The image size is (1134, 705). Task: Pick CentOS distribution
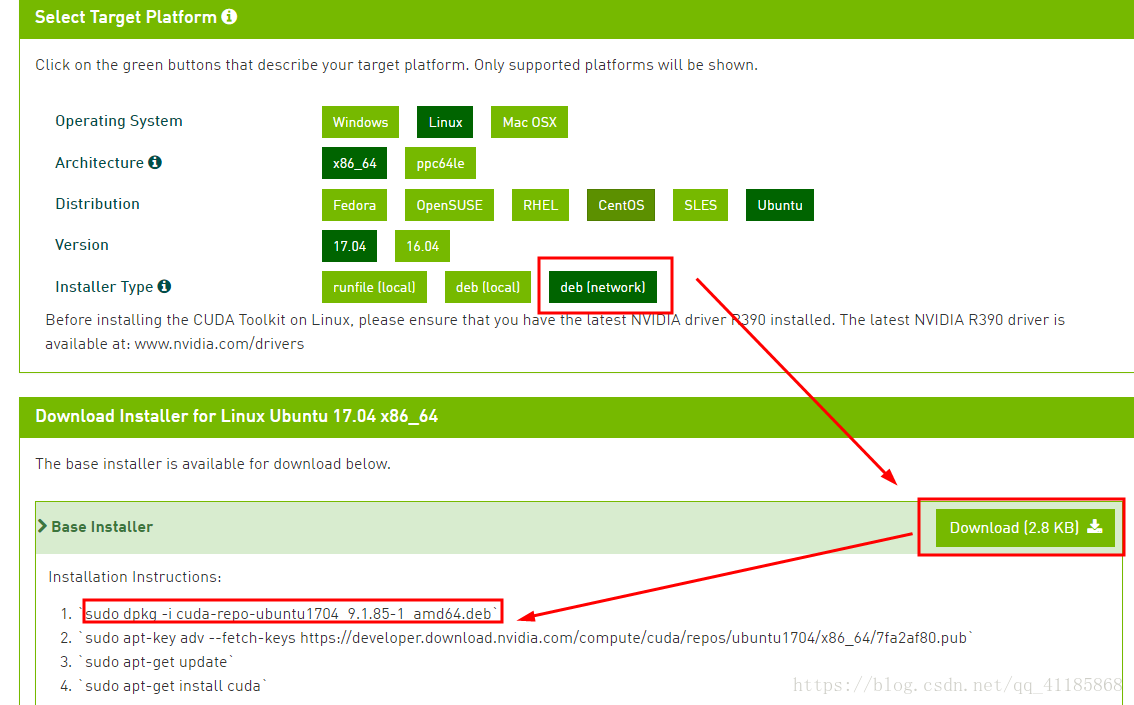[621, 205]
